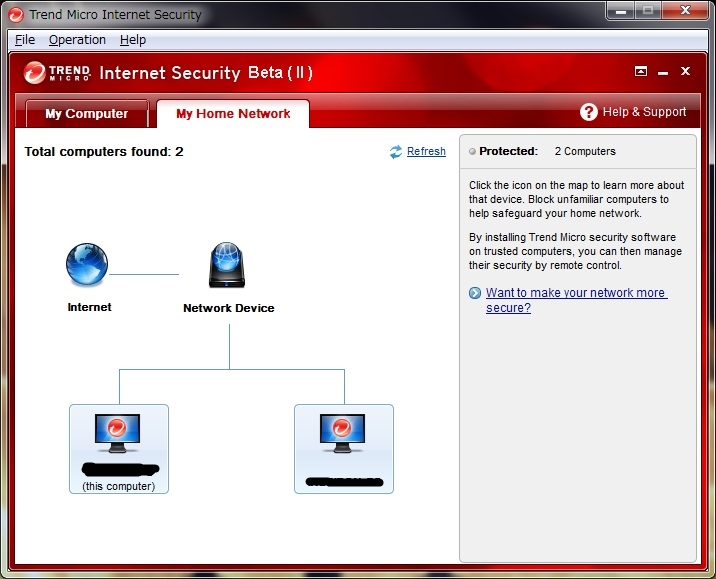Select the '(this computer)' monitor icon

click(x=117, y=433)
